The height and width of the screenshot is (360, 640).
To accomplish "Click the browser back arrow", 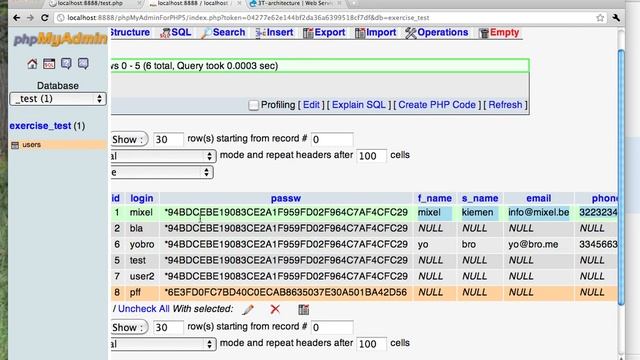I will pos(16,18).
